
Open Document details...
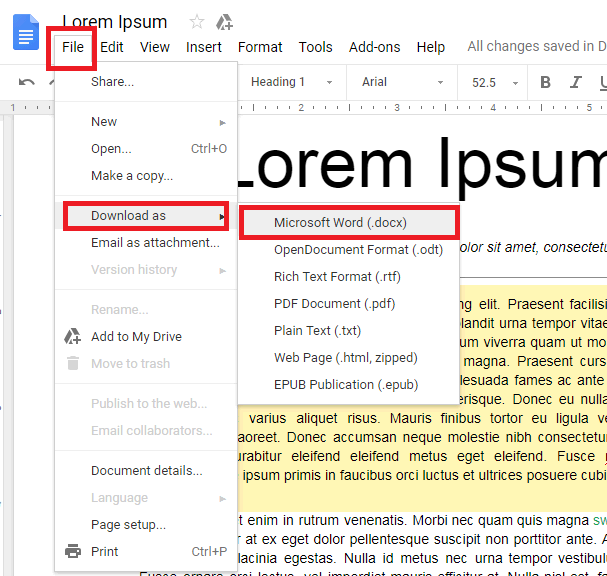click(x=146, y=471)
